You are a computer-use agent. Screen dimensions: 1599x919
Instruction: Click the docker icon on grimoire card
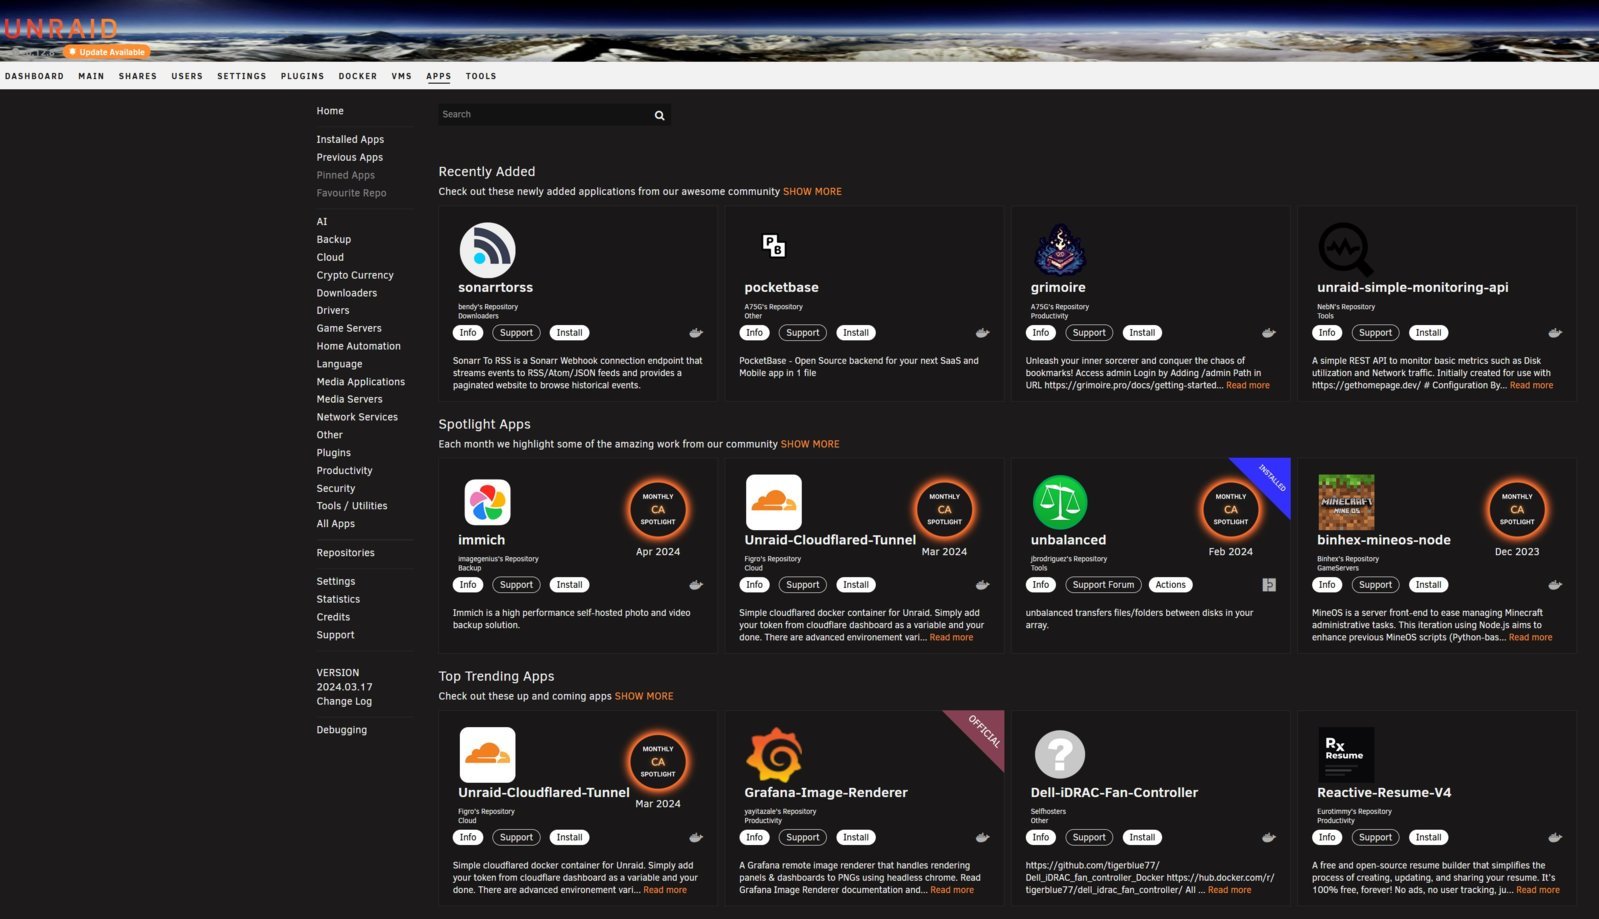coord(1268,333)
